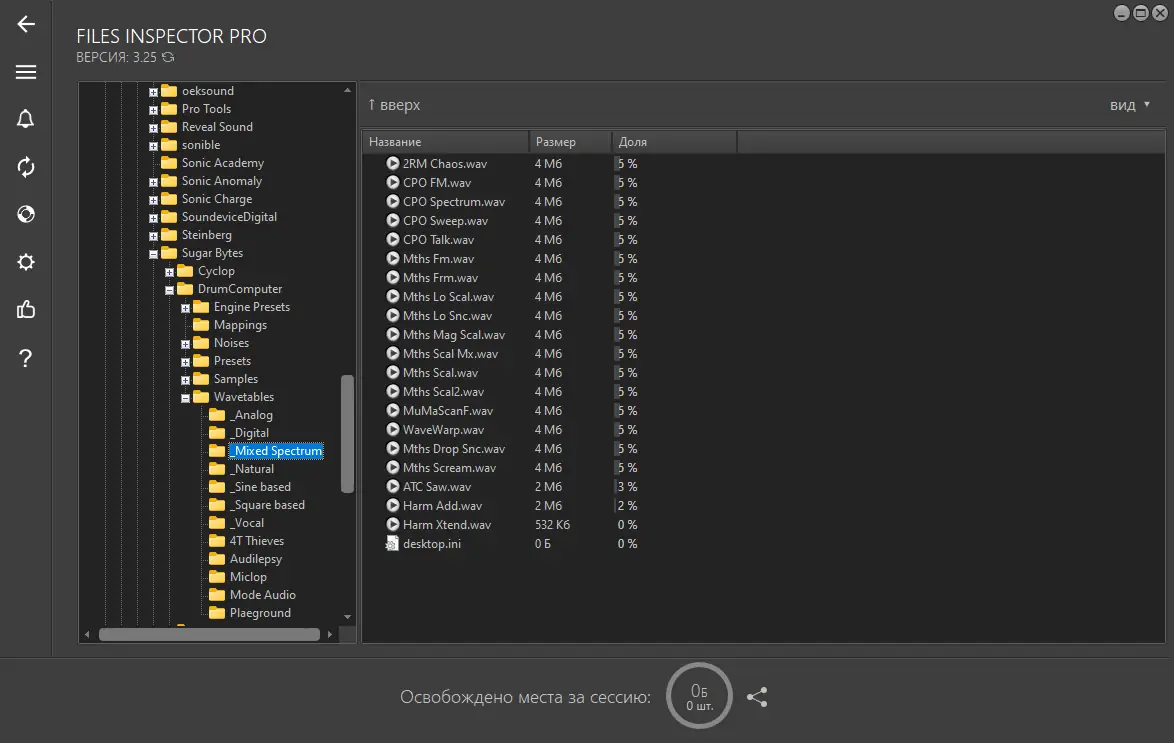Image resolution: width=1174 pixels, height=743 pixels.
Task: Select Mths Drop Snc.wav file name
Action: coord(454,449)
